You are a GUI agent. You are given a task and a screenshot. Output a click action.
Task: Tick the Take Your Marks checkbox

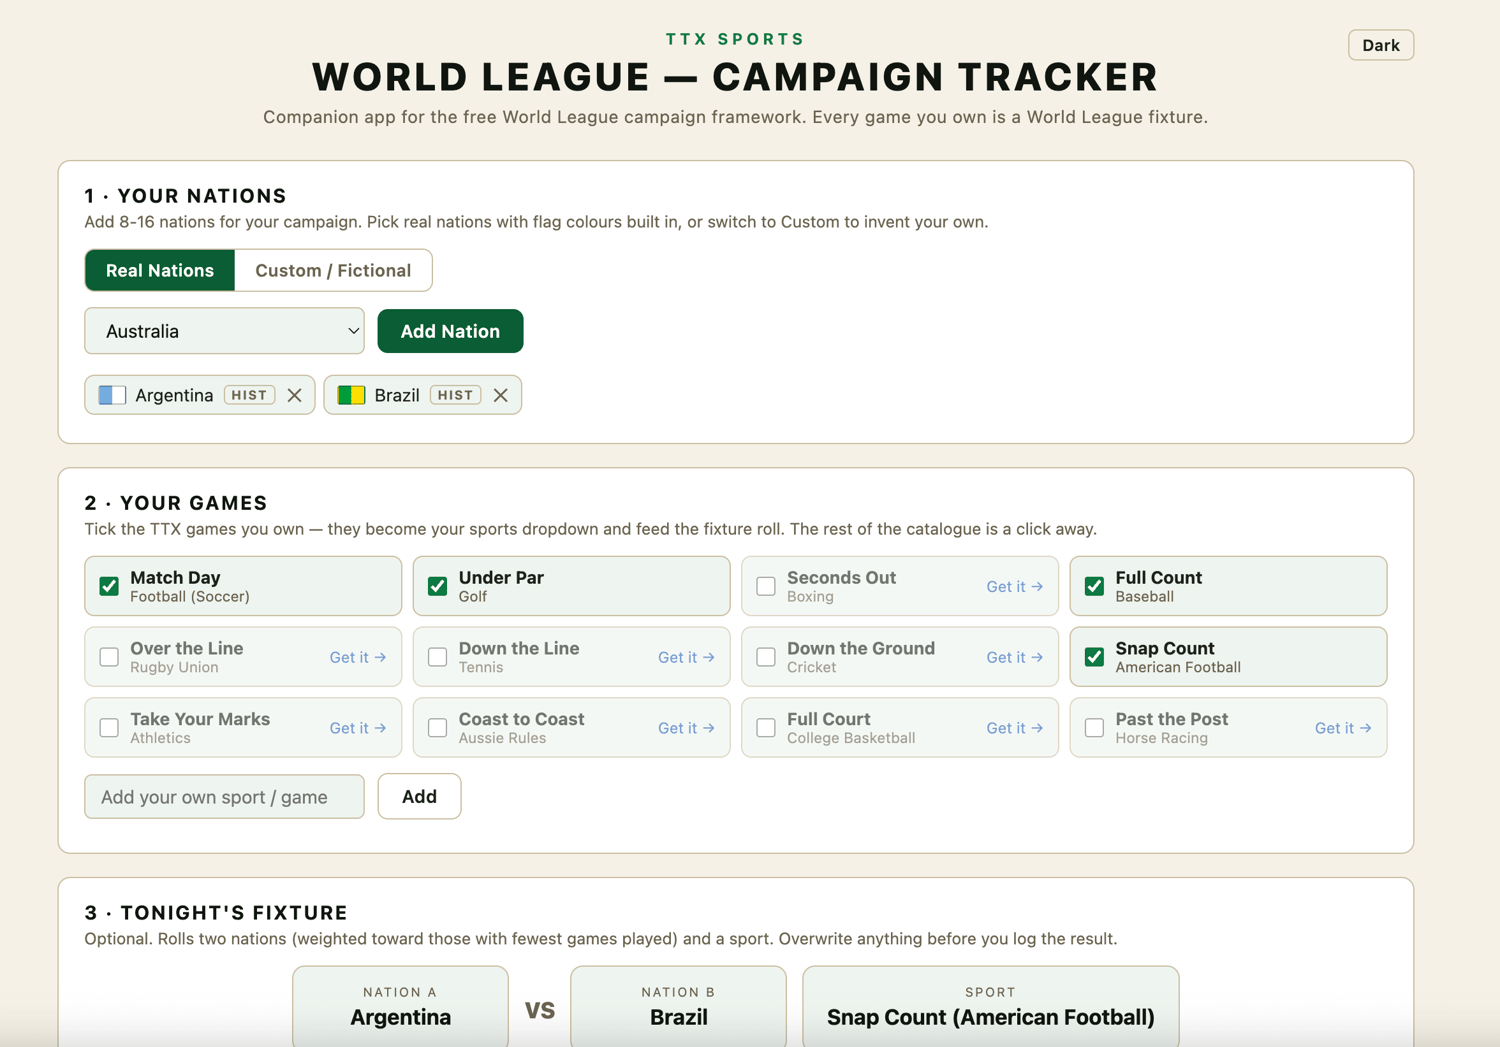(x=109, y=728)
